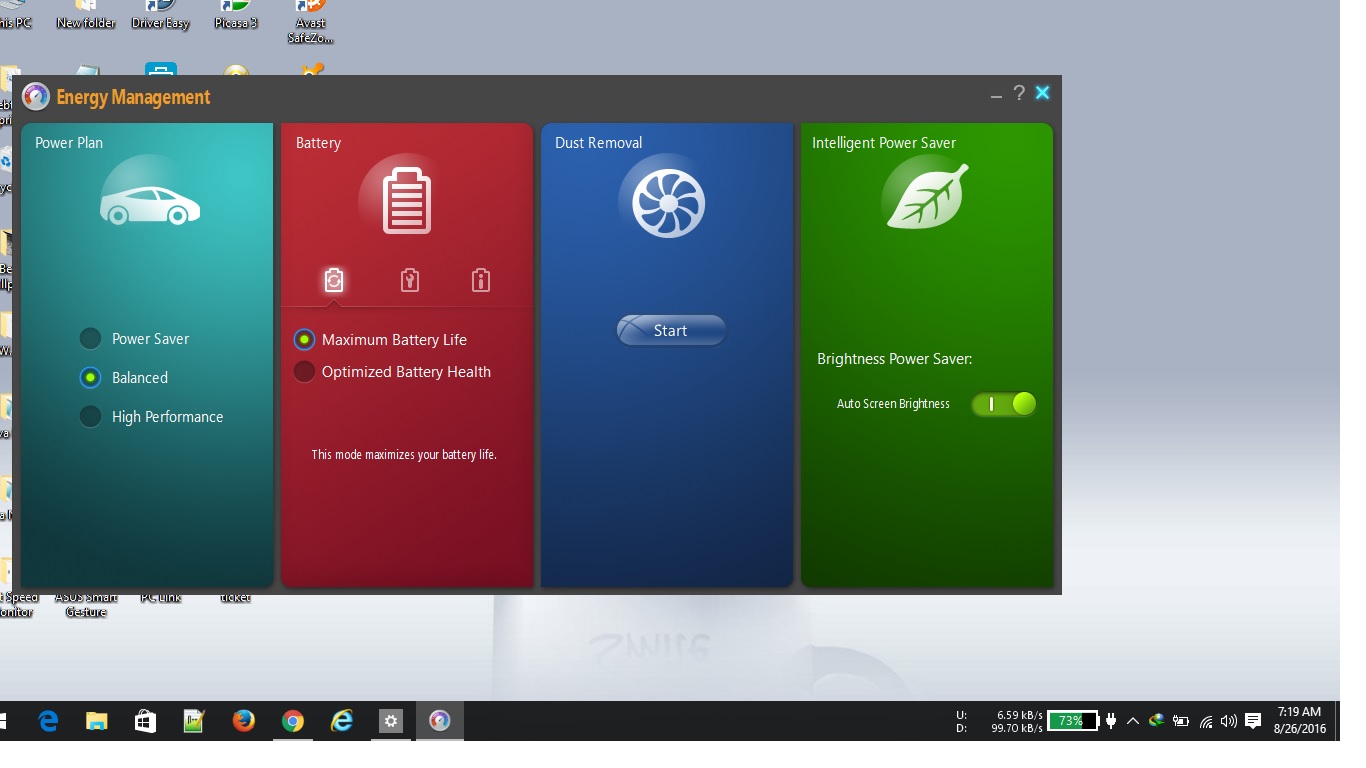Close the Energy Management window
Viewport: 1366px width, 768px height.
coord(1042,93)
